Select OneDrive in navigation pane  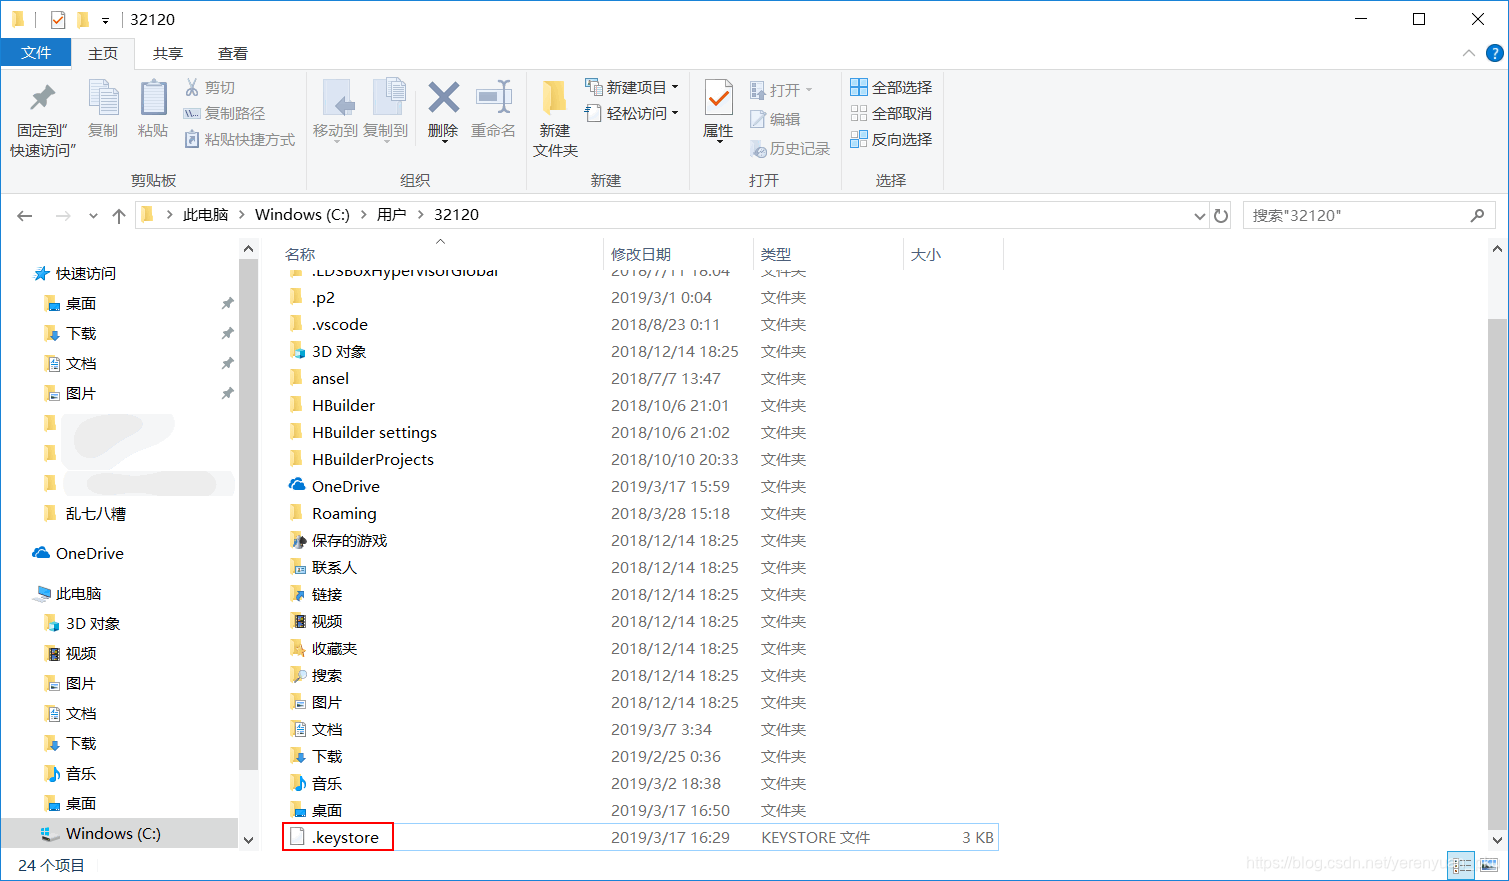click(x=79, y=553)
